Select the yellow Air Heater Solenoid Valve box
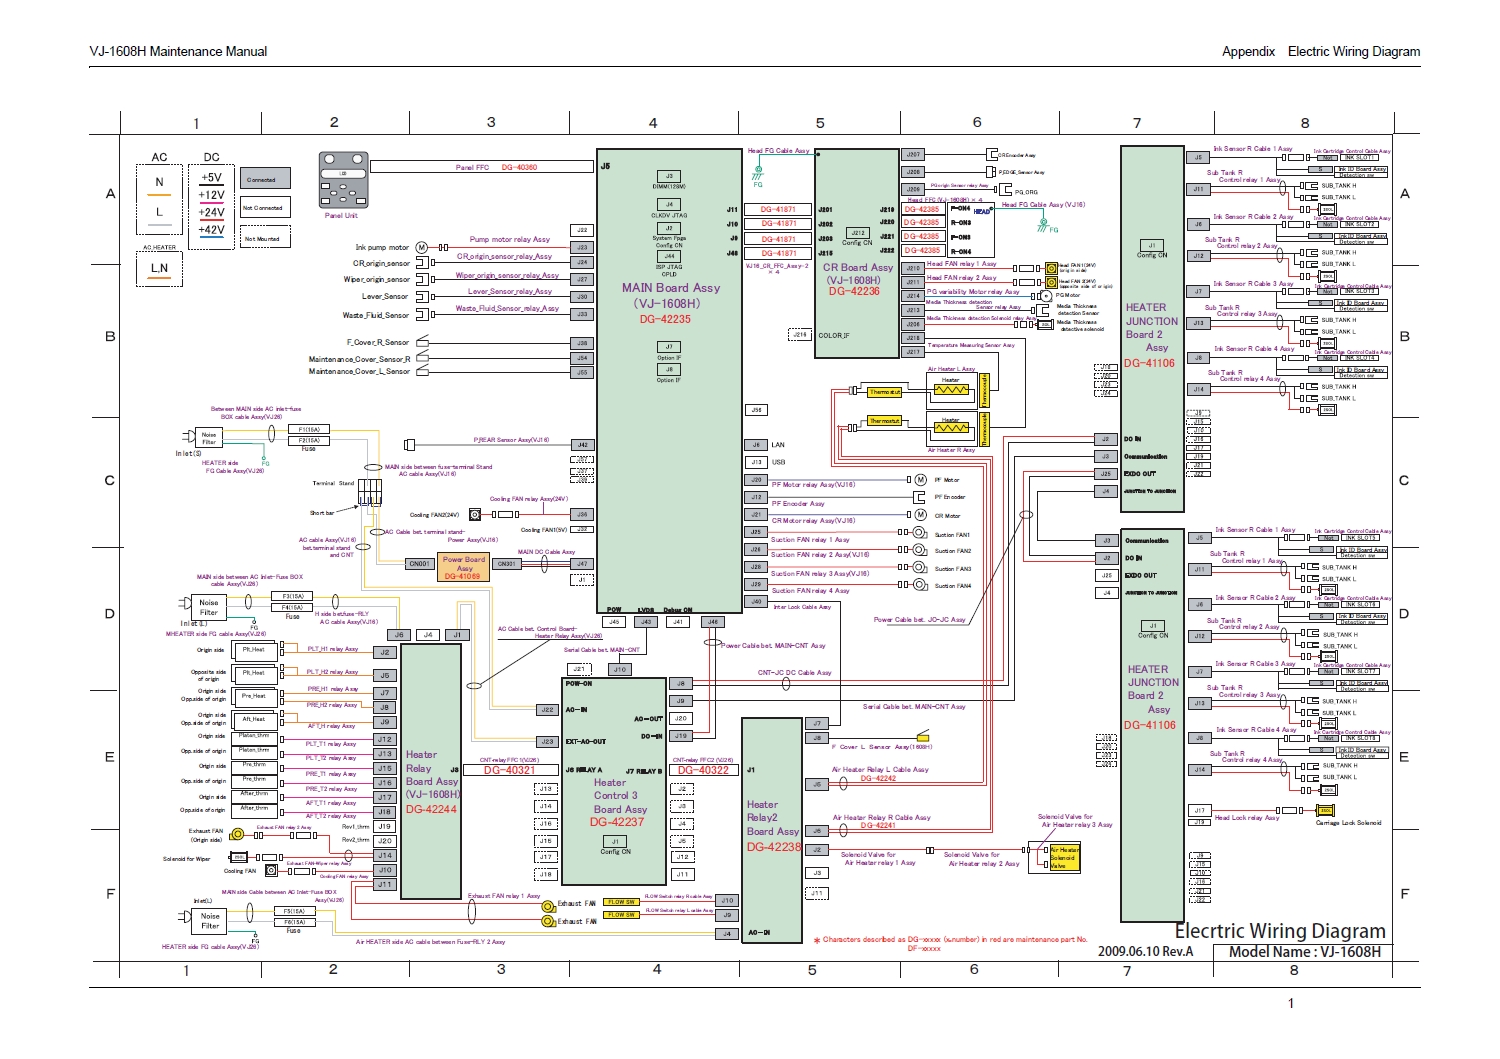Image resolution: width=1500 pixels, height=1059 pixels. [1064, 857]
